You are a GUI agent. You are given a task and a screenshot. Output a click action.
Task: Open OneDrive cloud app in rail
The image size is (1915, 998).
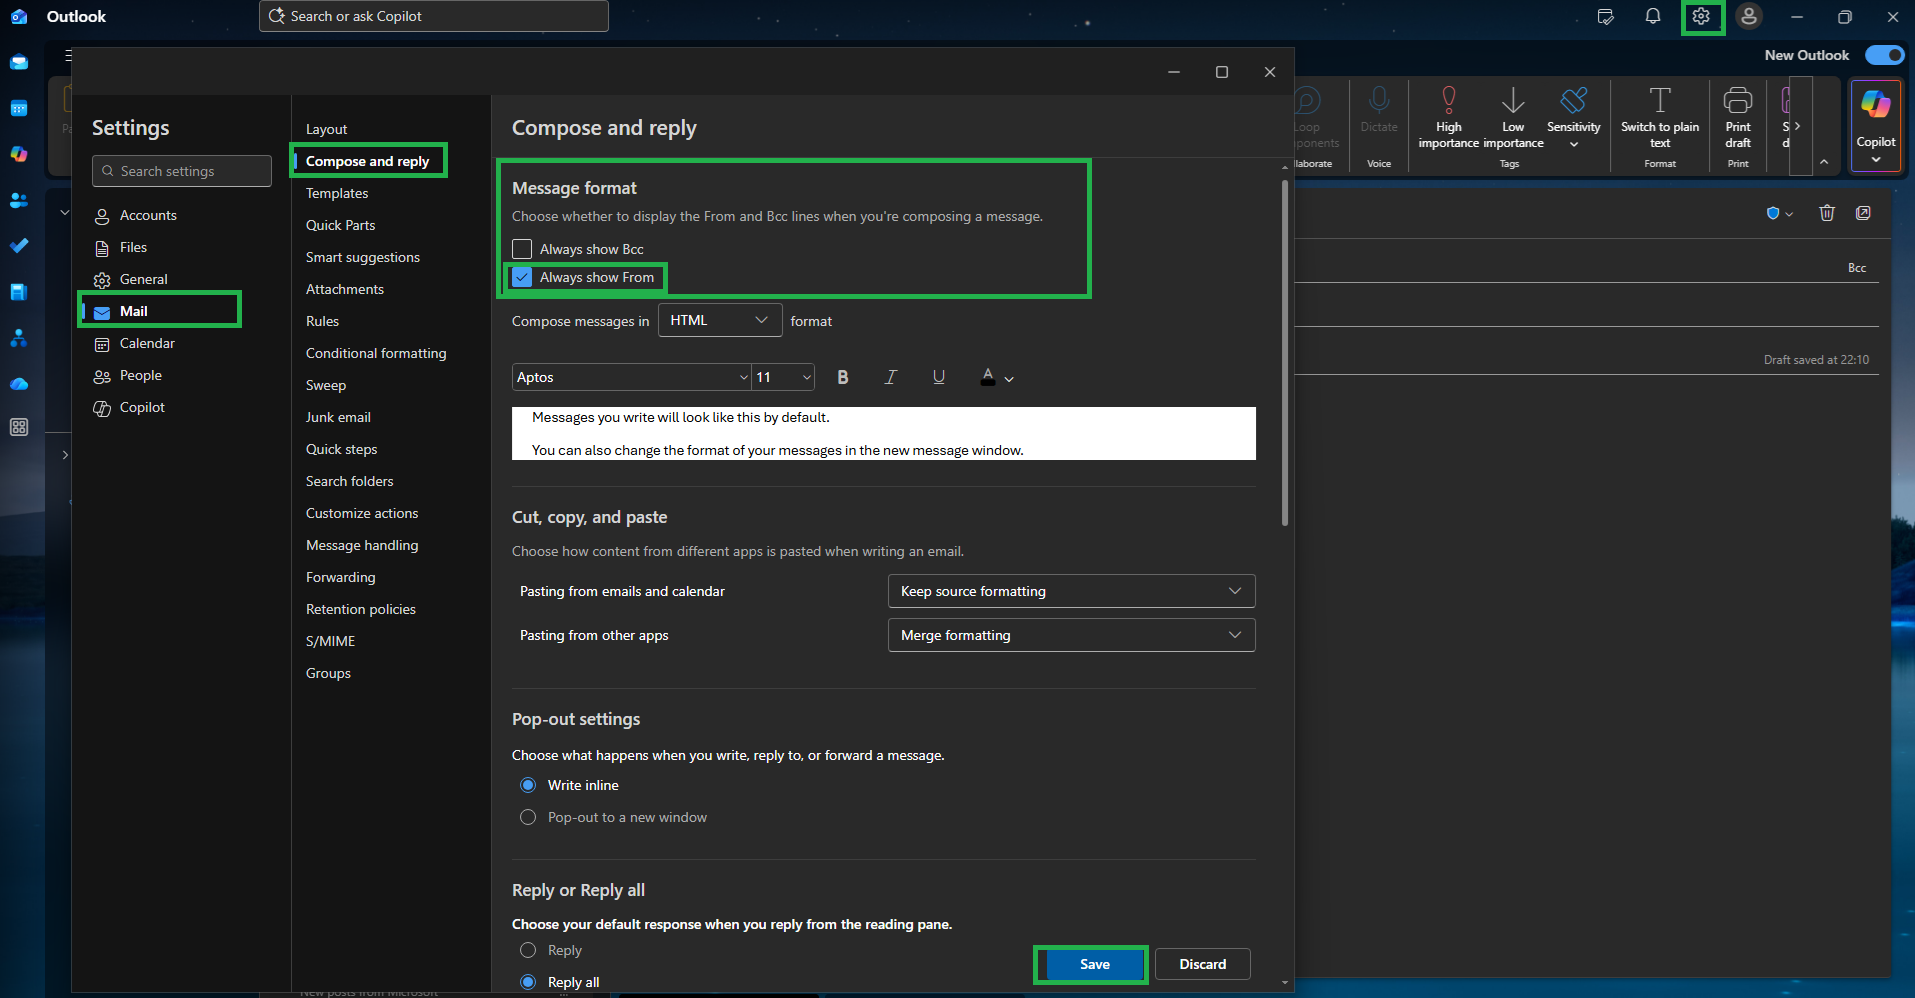coord(19,384)
